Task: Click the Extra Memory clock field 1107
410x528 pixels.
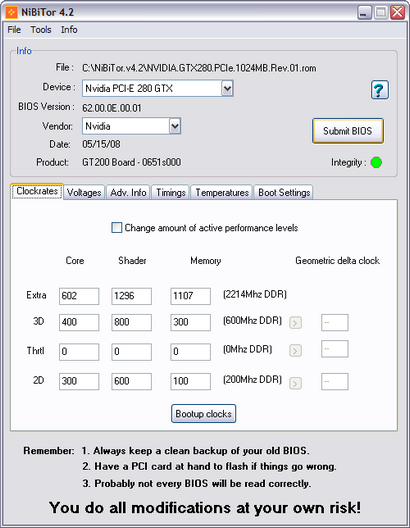Action: click(x=191, y=296)
